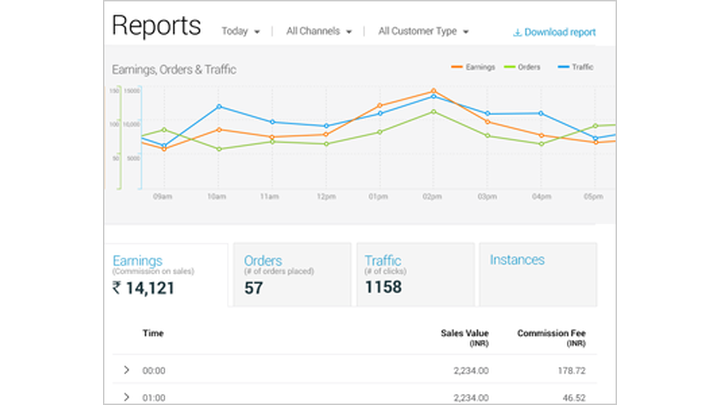
Task: Expand the 00:00 time row
Action: pyautogui.click(x=126, y=370)
